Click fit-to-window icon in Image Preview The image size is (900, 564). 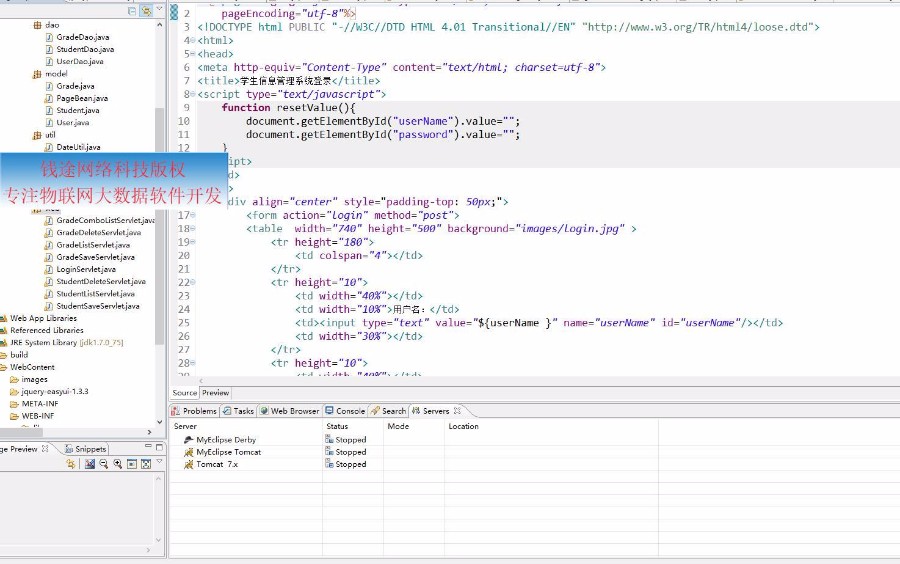coord(146,464)
